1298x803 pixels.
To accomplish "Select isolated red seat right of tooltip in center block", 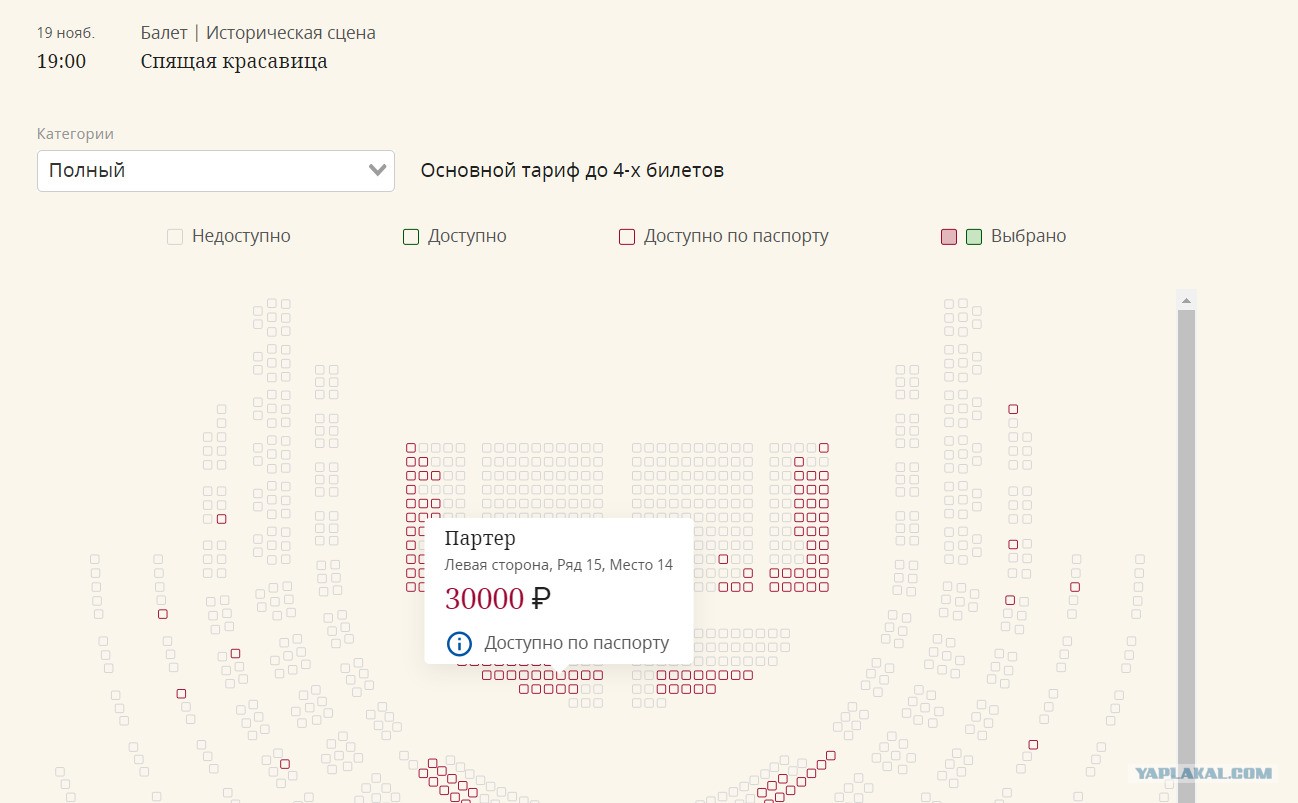I will pos(723,559).
